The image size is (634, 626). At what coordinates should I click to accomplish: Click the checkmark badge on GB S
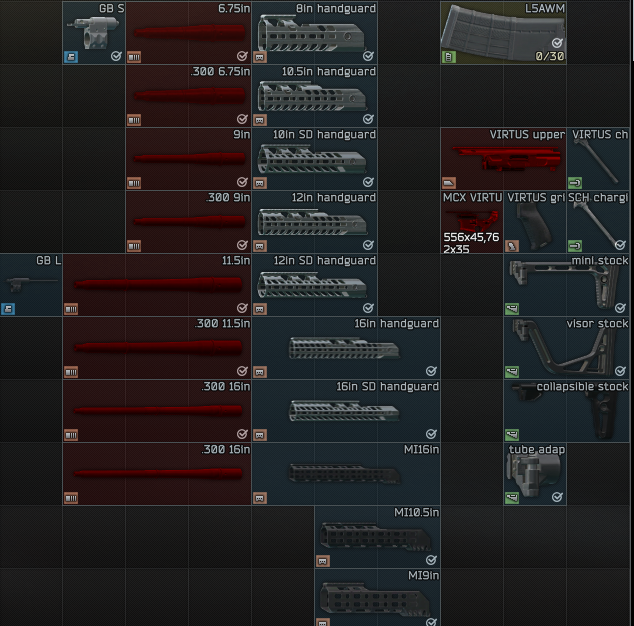[x=116, y=56]
